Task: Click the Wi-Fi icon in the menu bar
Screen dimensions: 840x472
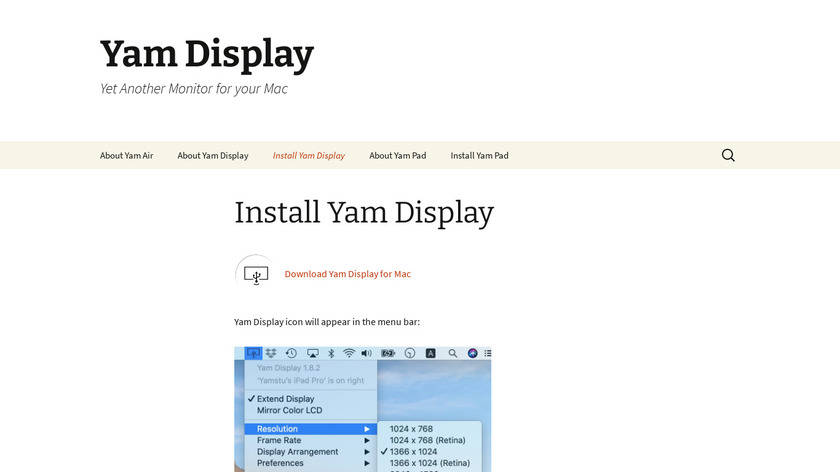Action: 349,353
